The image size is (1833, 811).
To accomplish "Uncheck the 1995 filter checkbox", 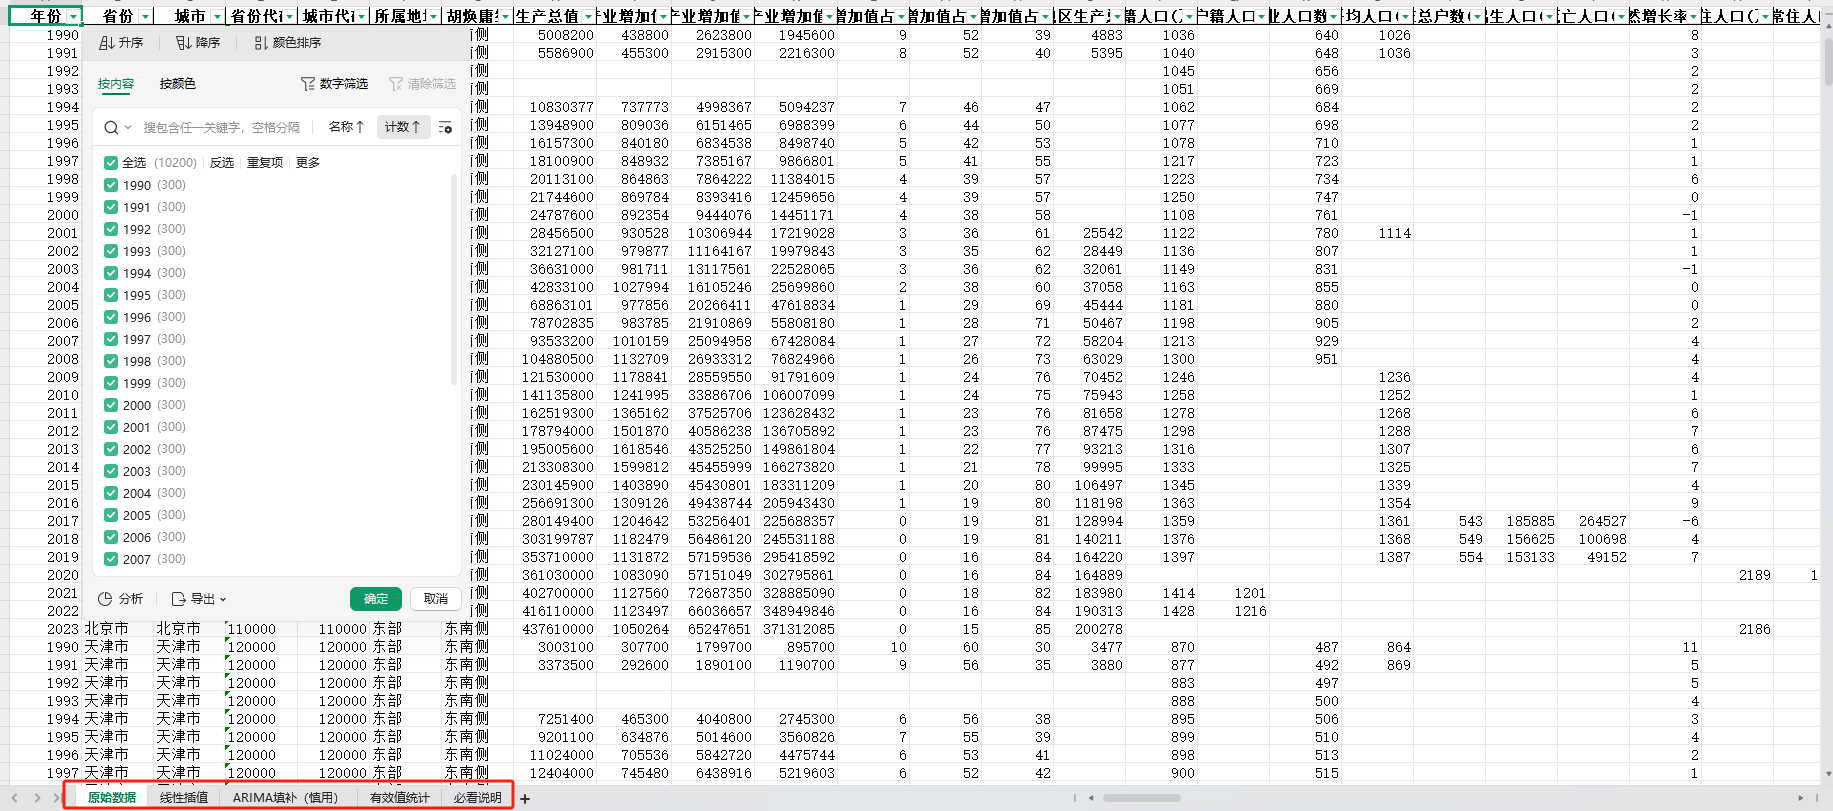I will click(111, 295).
